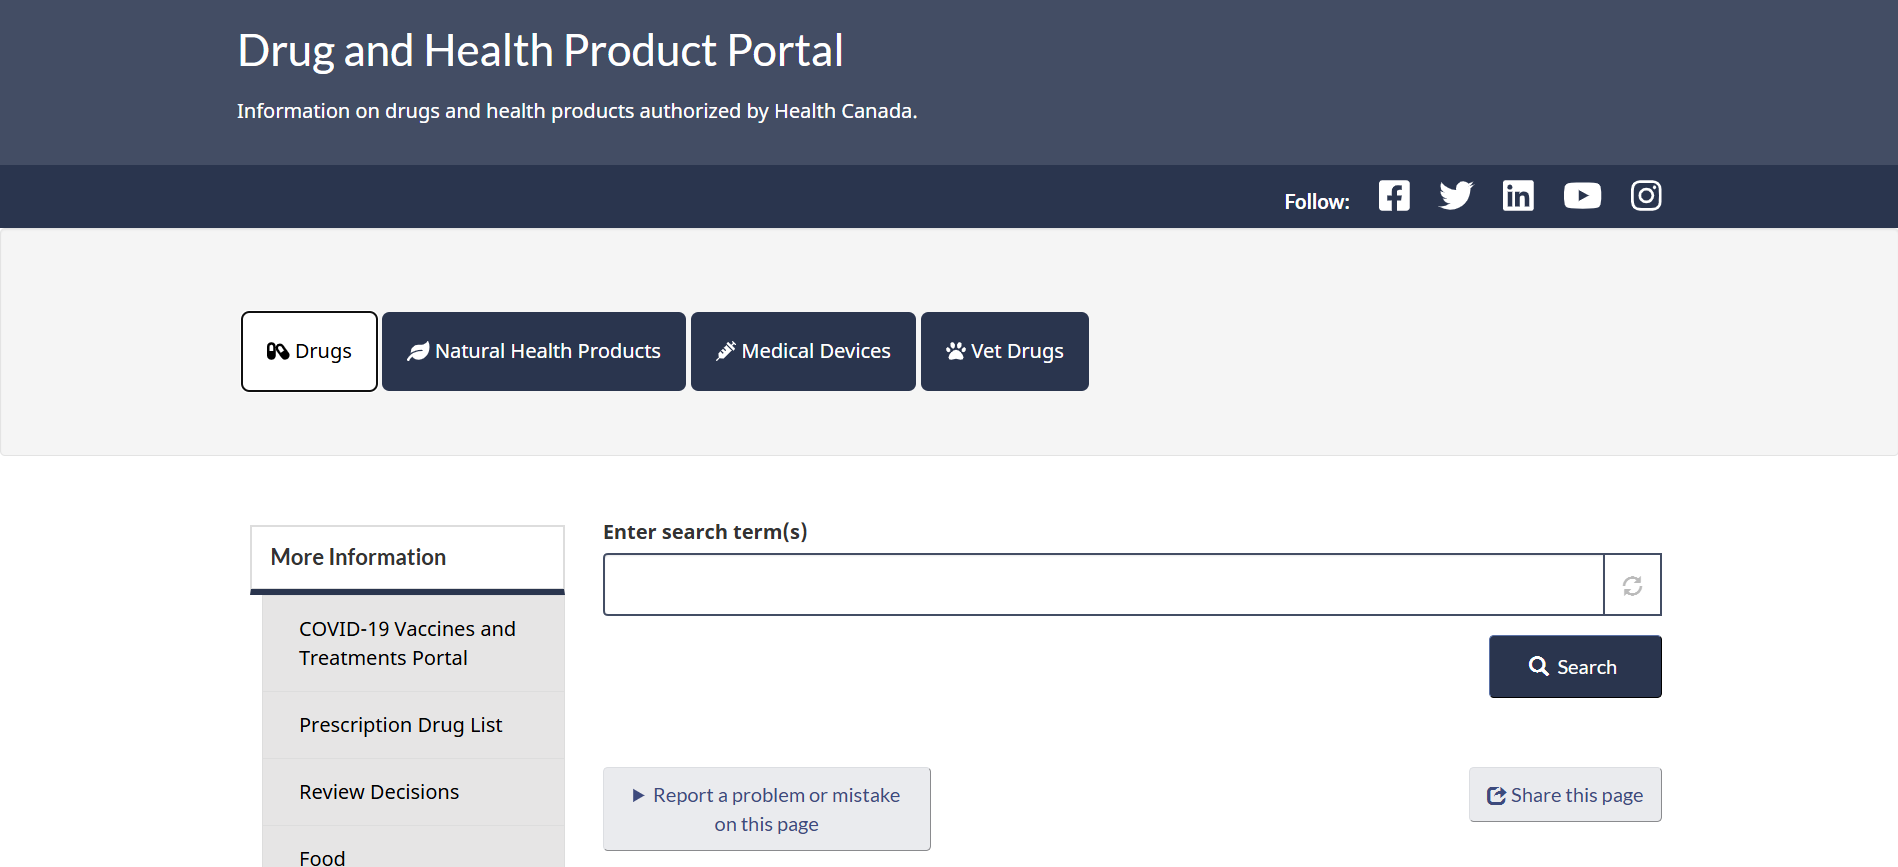The width and height of the screenshot is (1898, 867).
Task: Open the LinkedIn icon in Follow bar
Action: point(1518,196)
